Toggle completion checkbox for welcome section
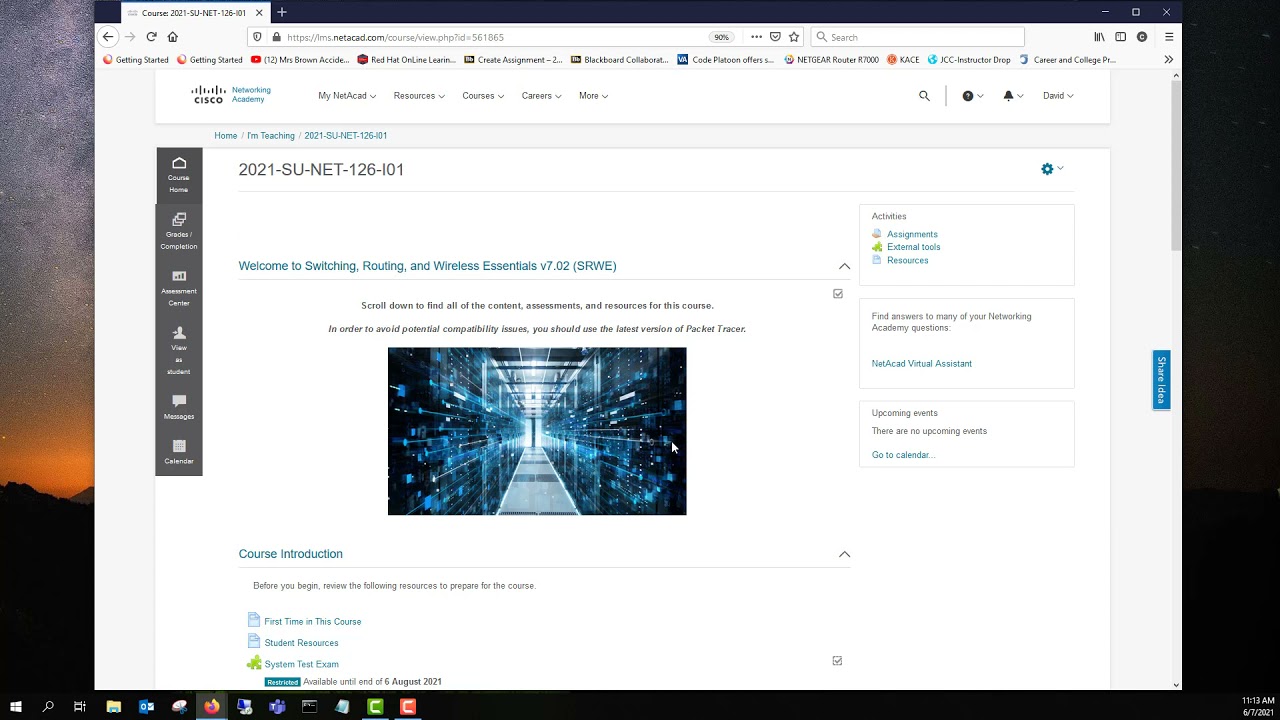1280x720 pixels. (x=838, y=294)
